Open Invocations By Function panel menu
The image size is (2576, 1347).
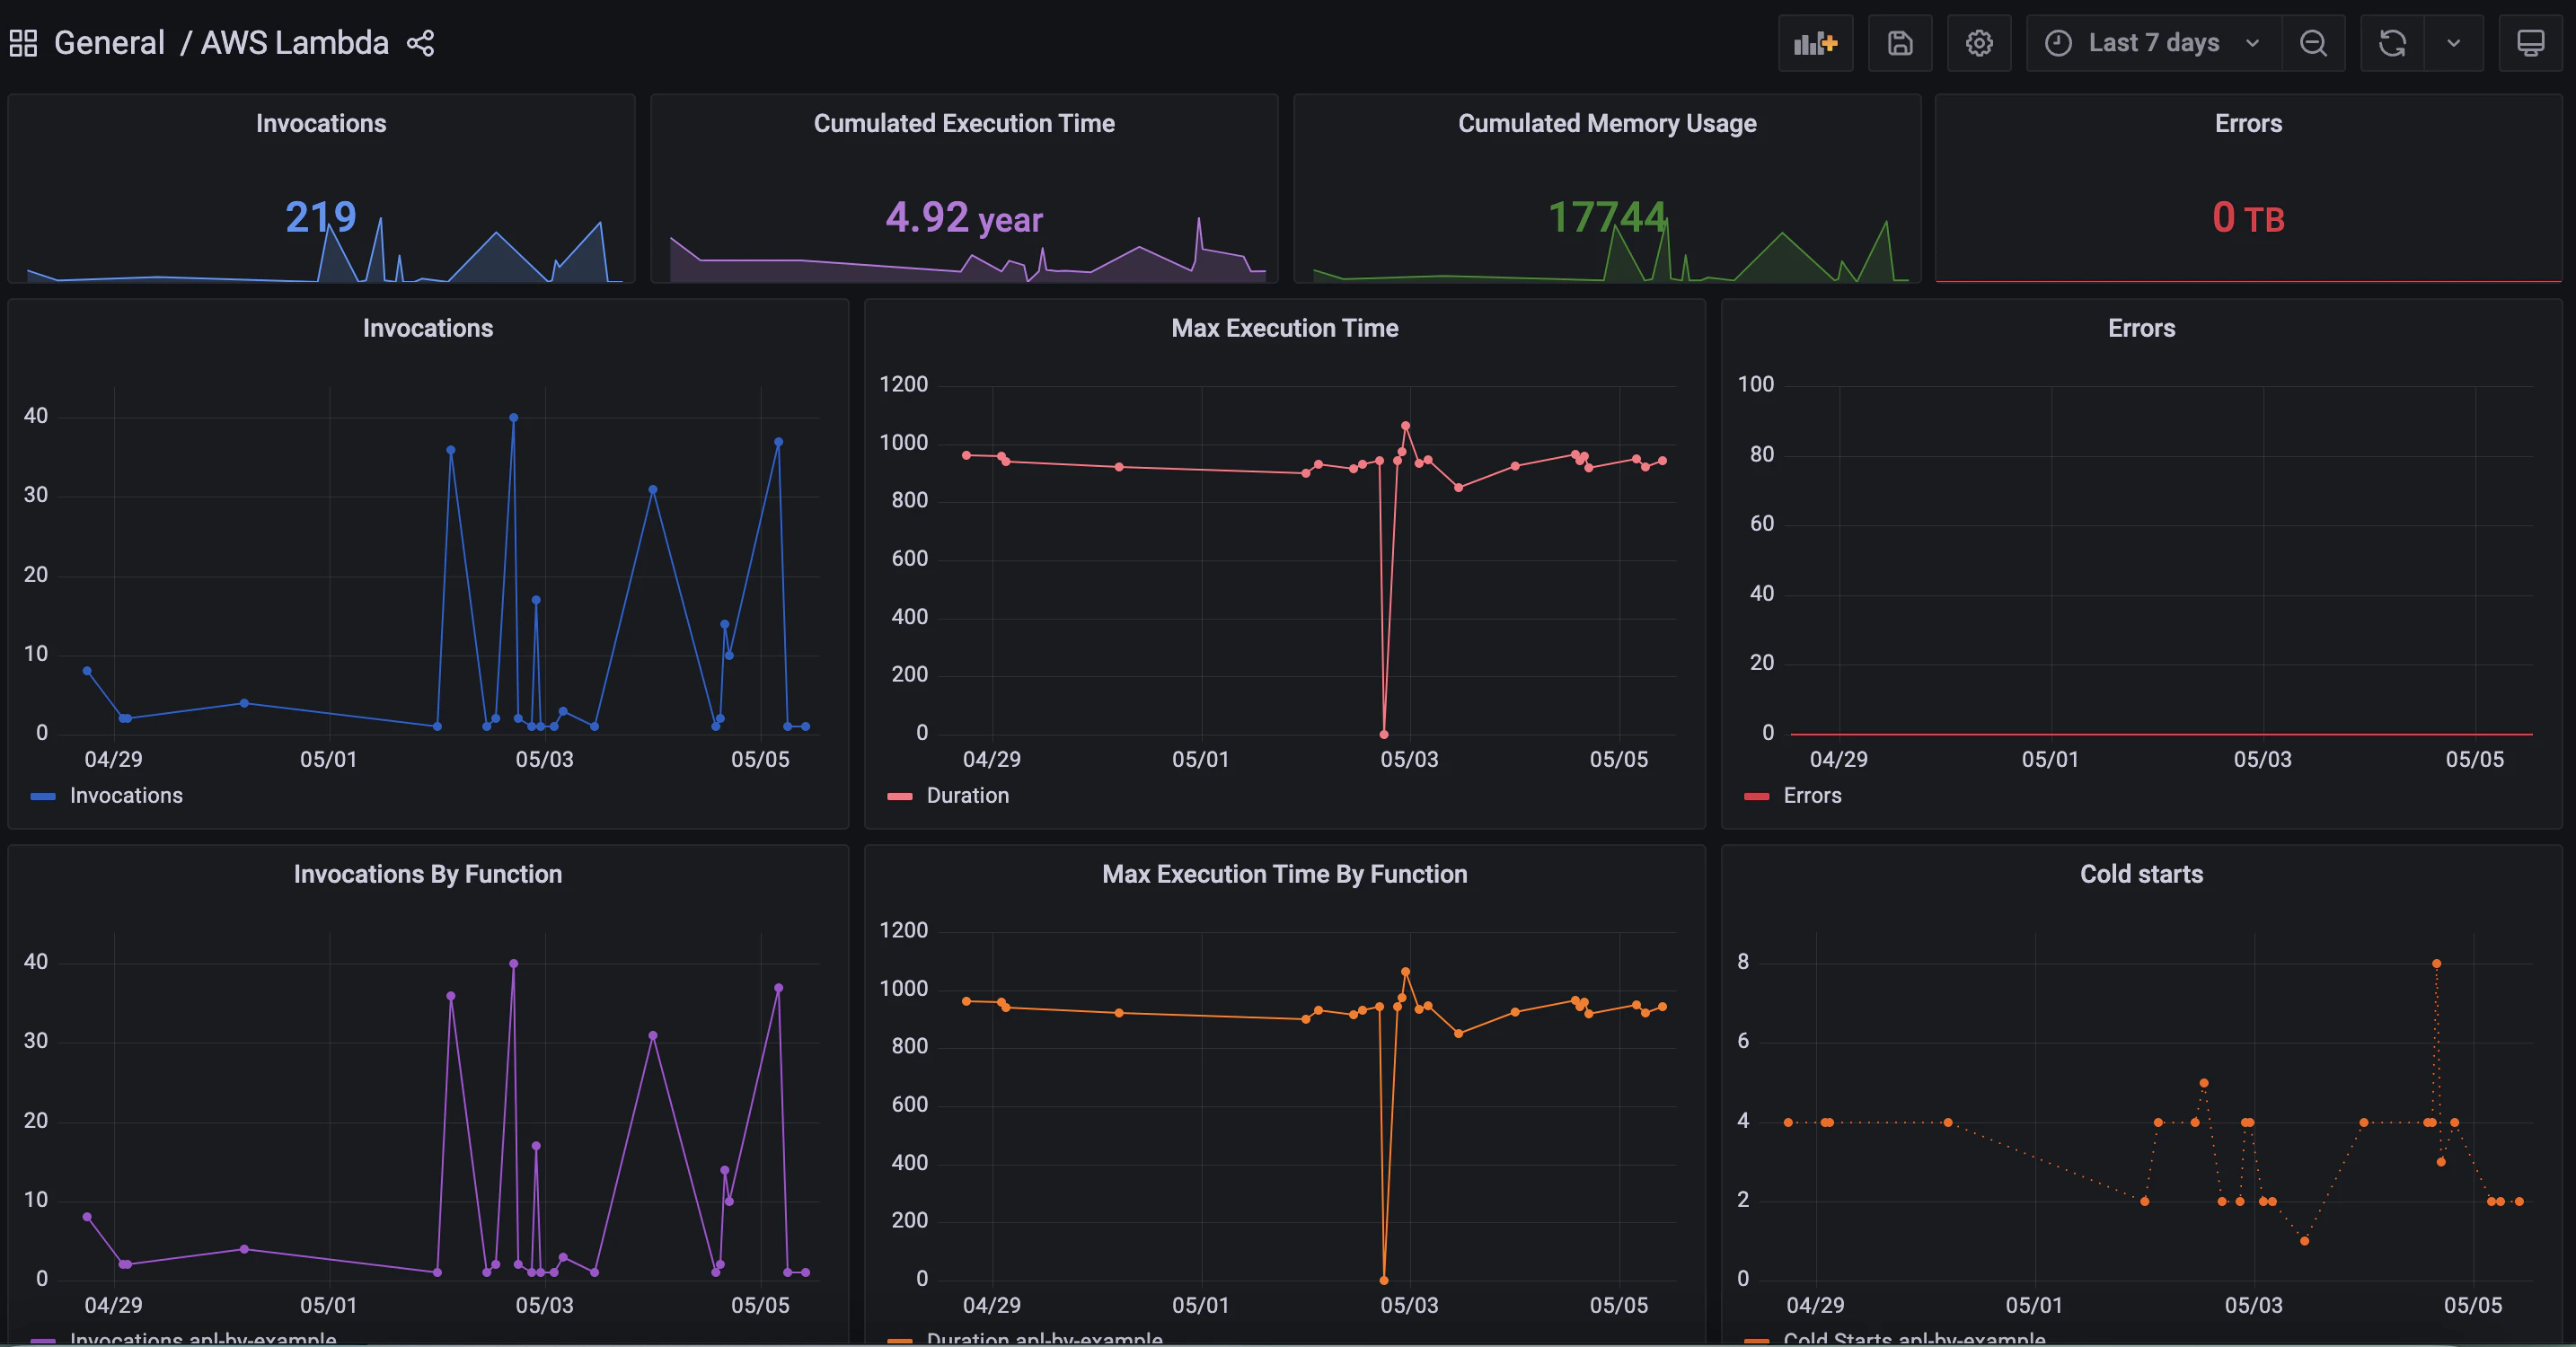click(427, 874)
